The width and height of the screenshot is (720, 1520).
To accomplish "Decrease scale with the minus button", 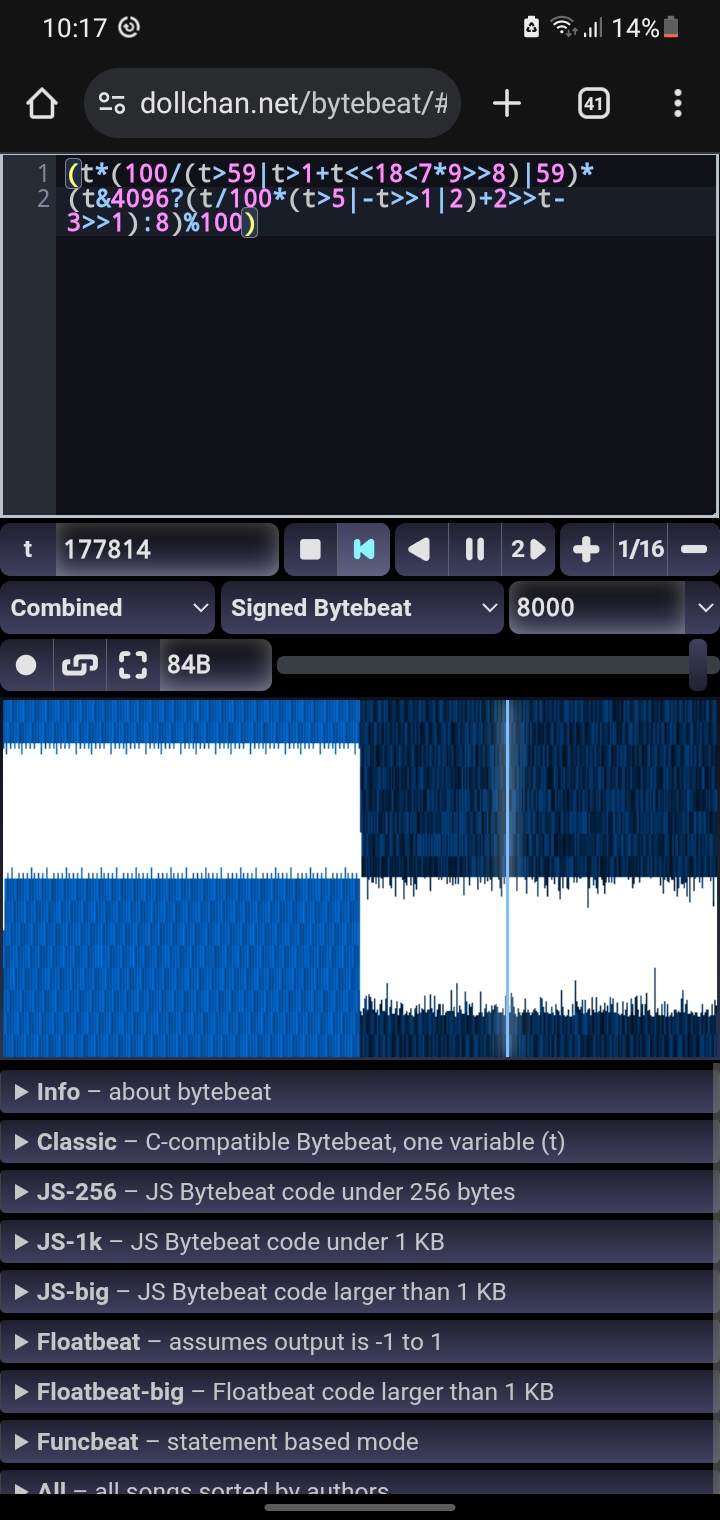I will point(694,549).
